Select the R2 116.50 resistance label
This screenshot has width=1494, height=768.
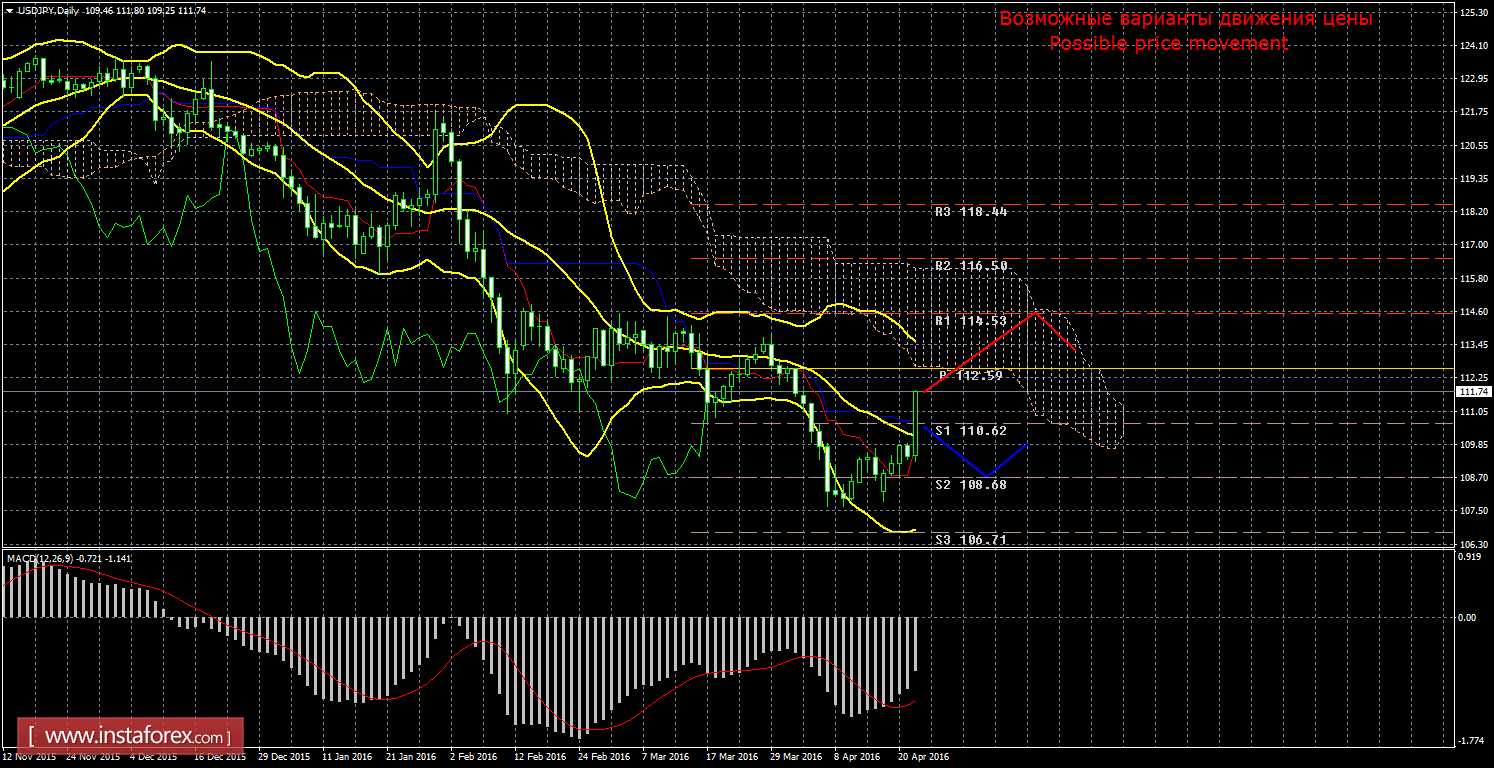pos(970,267)
